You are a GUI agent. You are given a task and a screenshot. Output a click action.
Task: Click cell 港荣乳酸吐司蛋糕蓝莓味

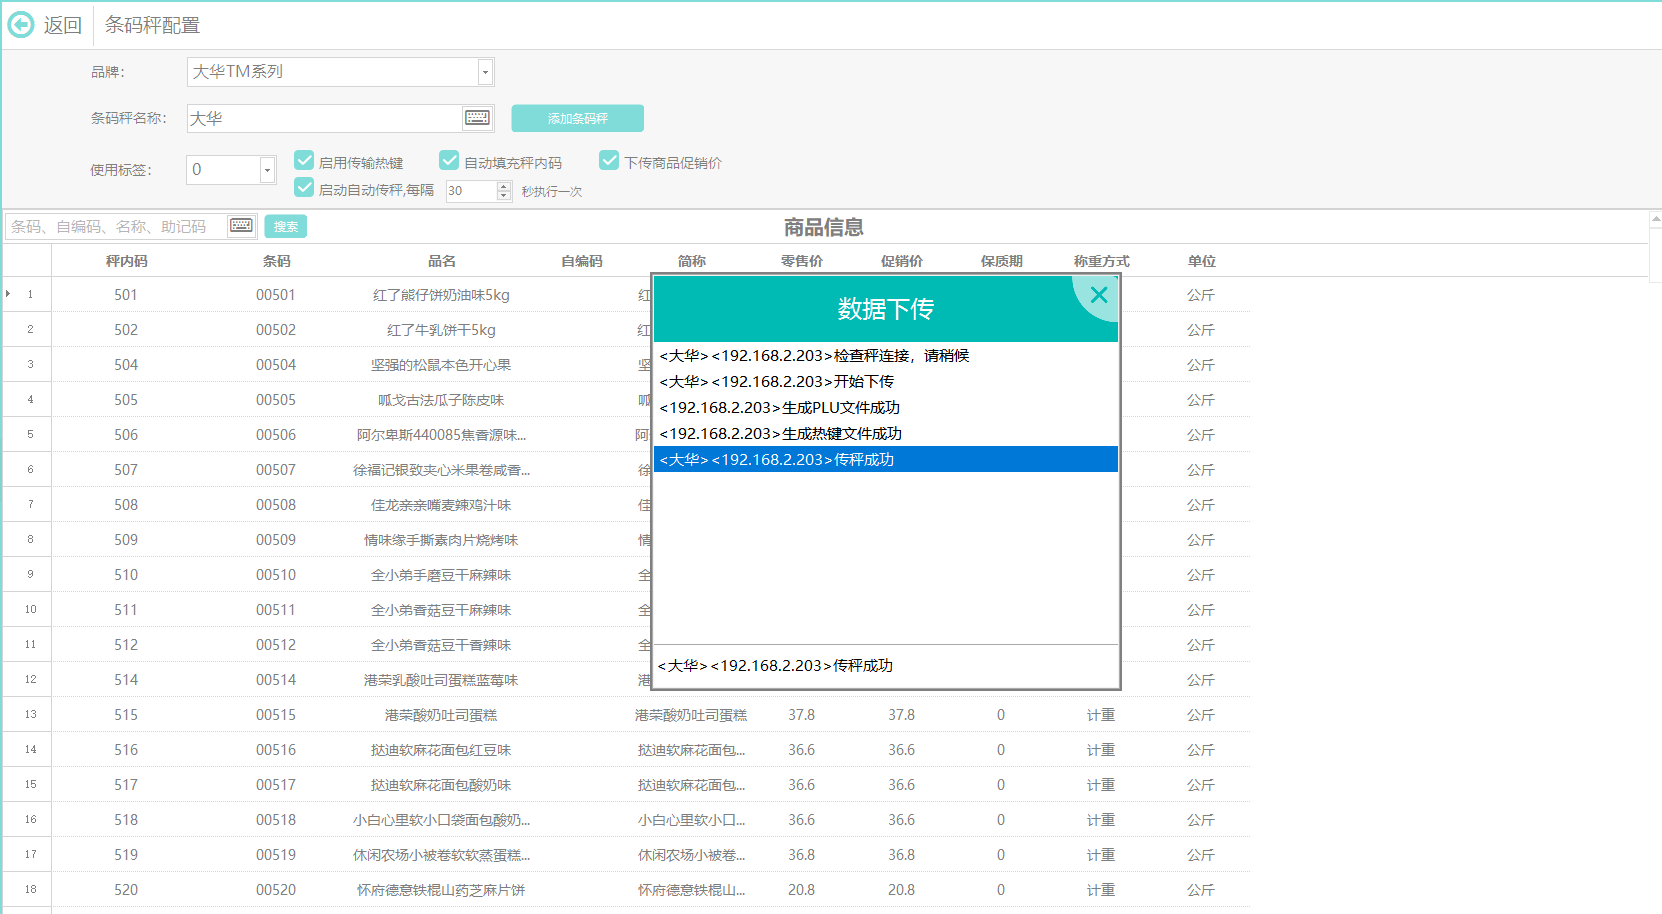(441, 680)
